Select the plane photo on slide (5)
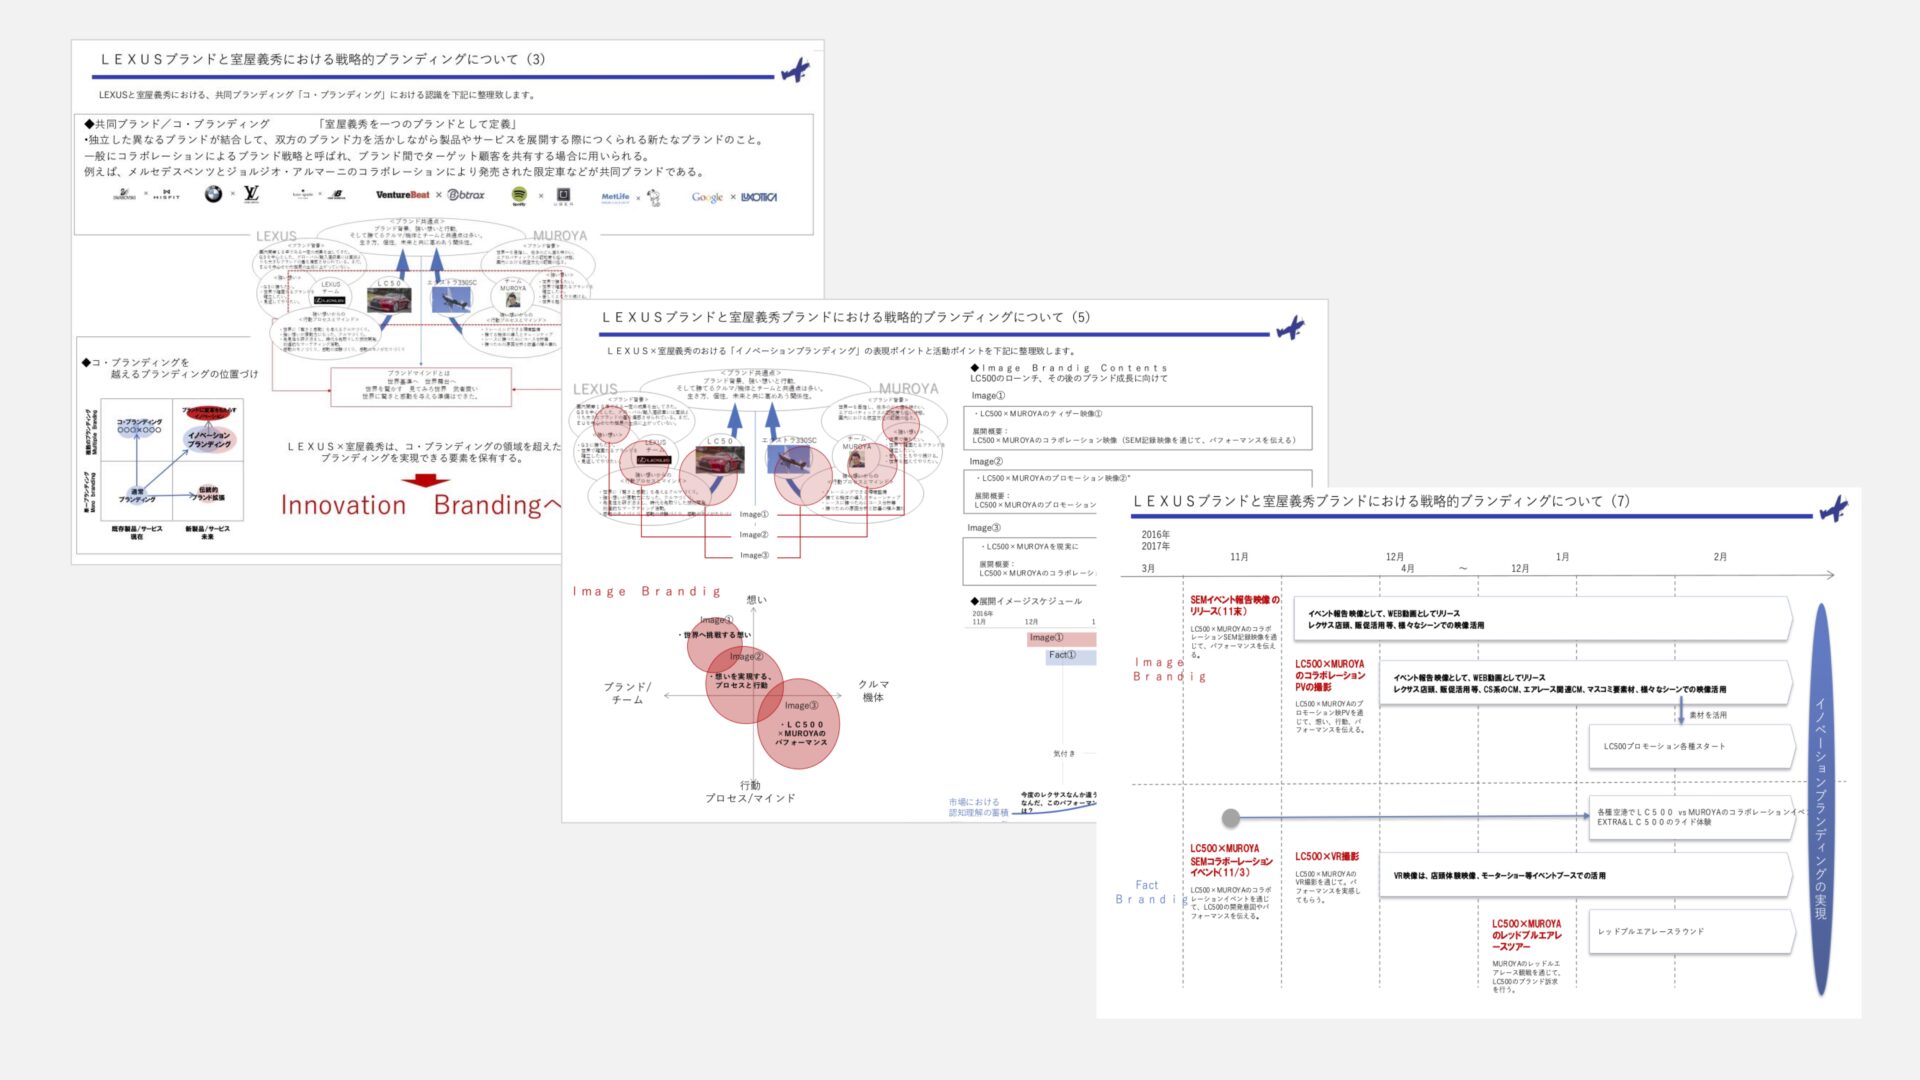The height and width of the screenshot is (1080, 1920). pos(789,459)
